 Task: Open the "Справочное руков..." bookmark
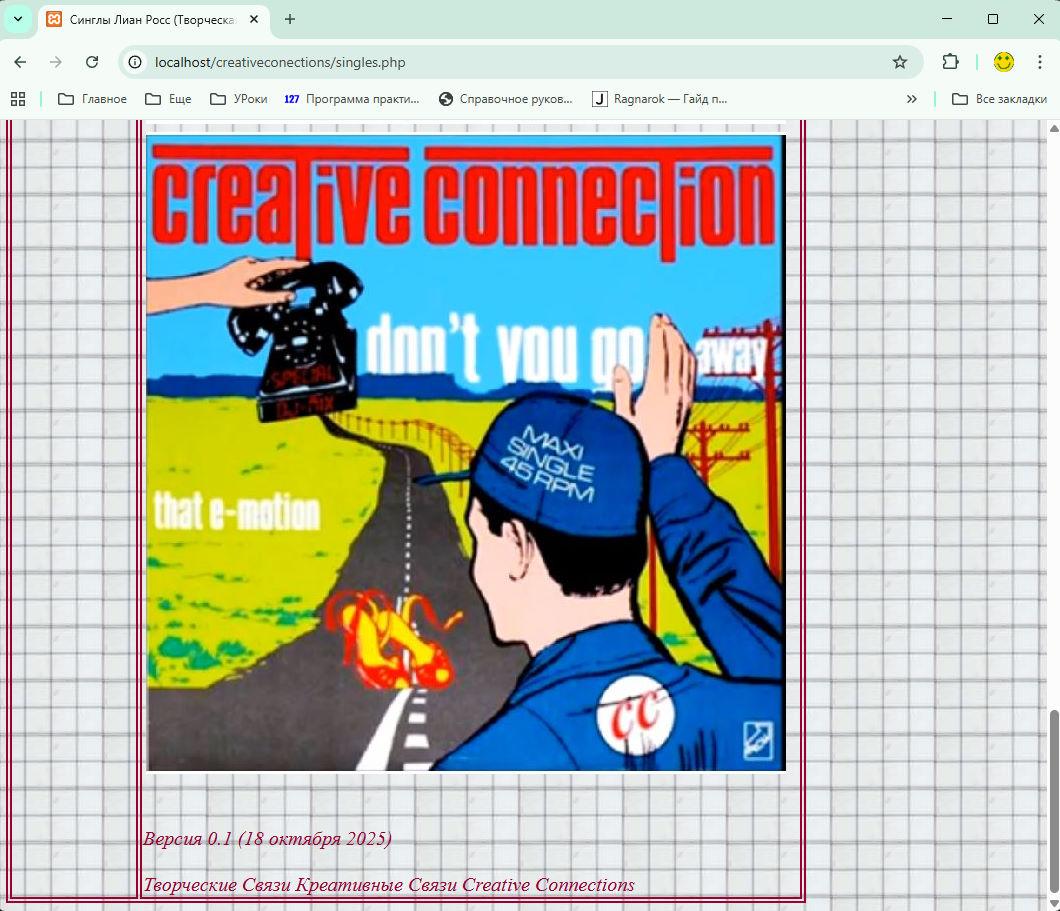(506, 99)
